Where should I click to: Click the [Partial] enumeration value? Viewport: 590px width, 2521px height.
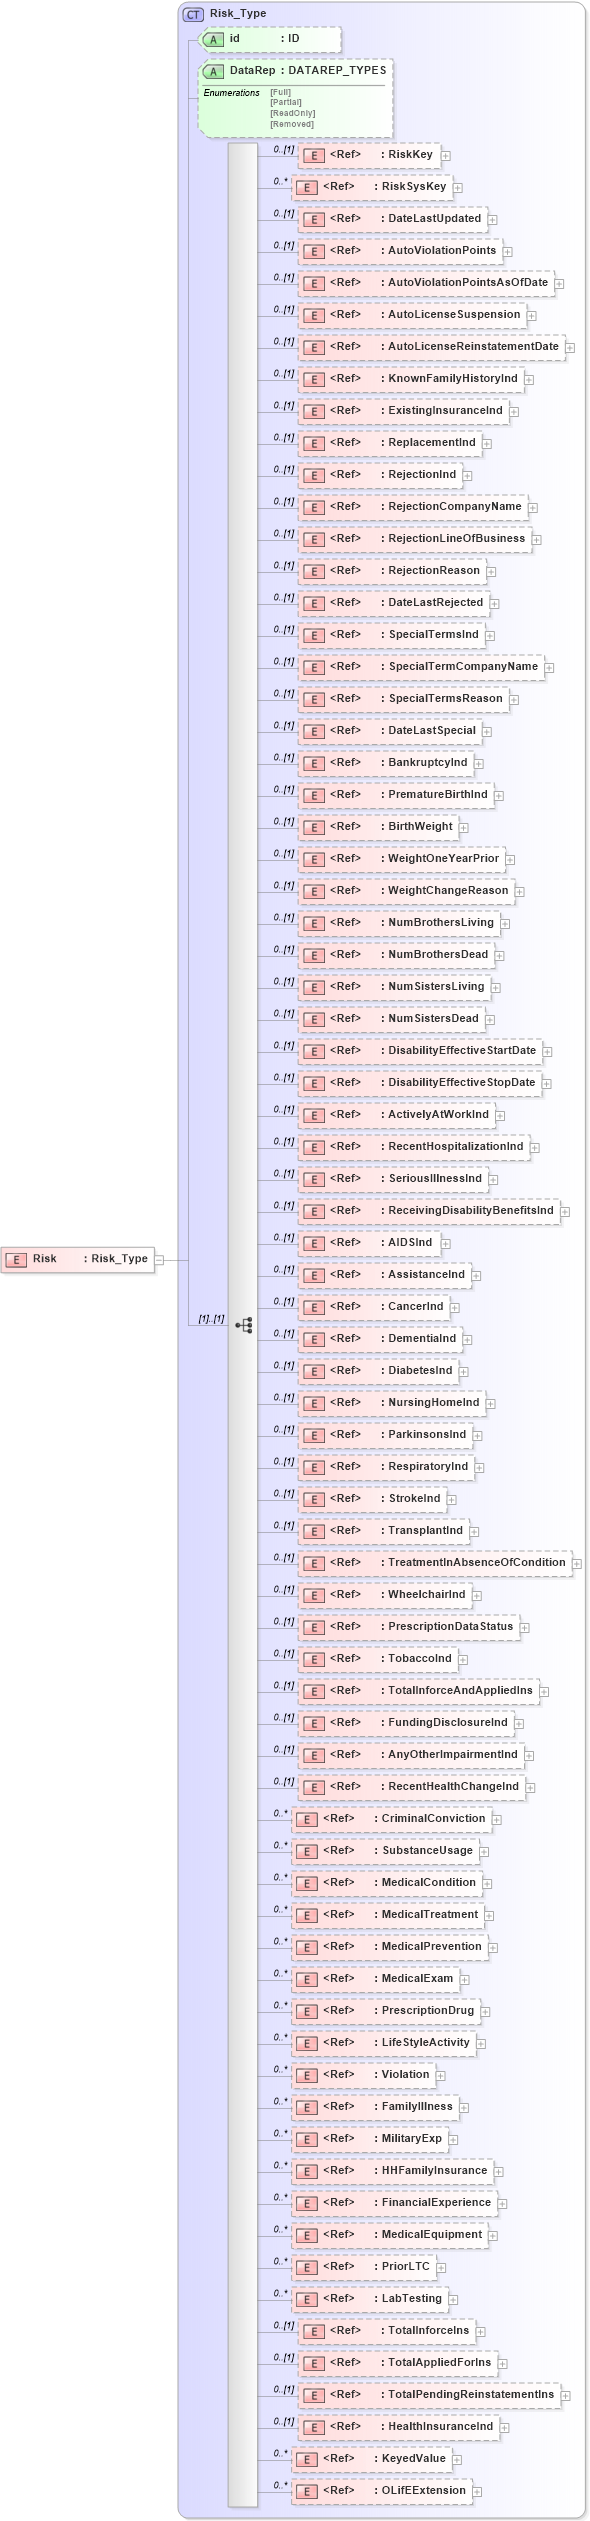point(285,103)
